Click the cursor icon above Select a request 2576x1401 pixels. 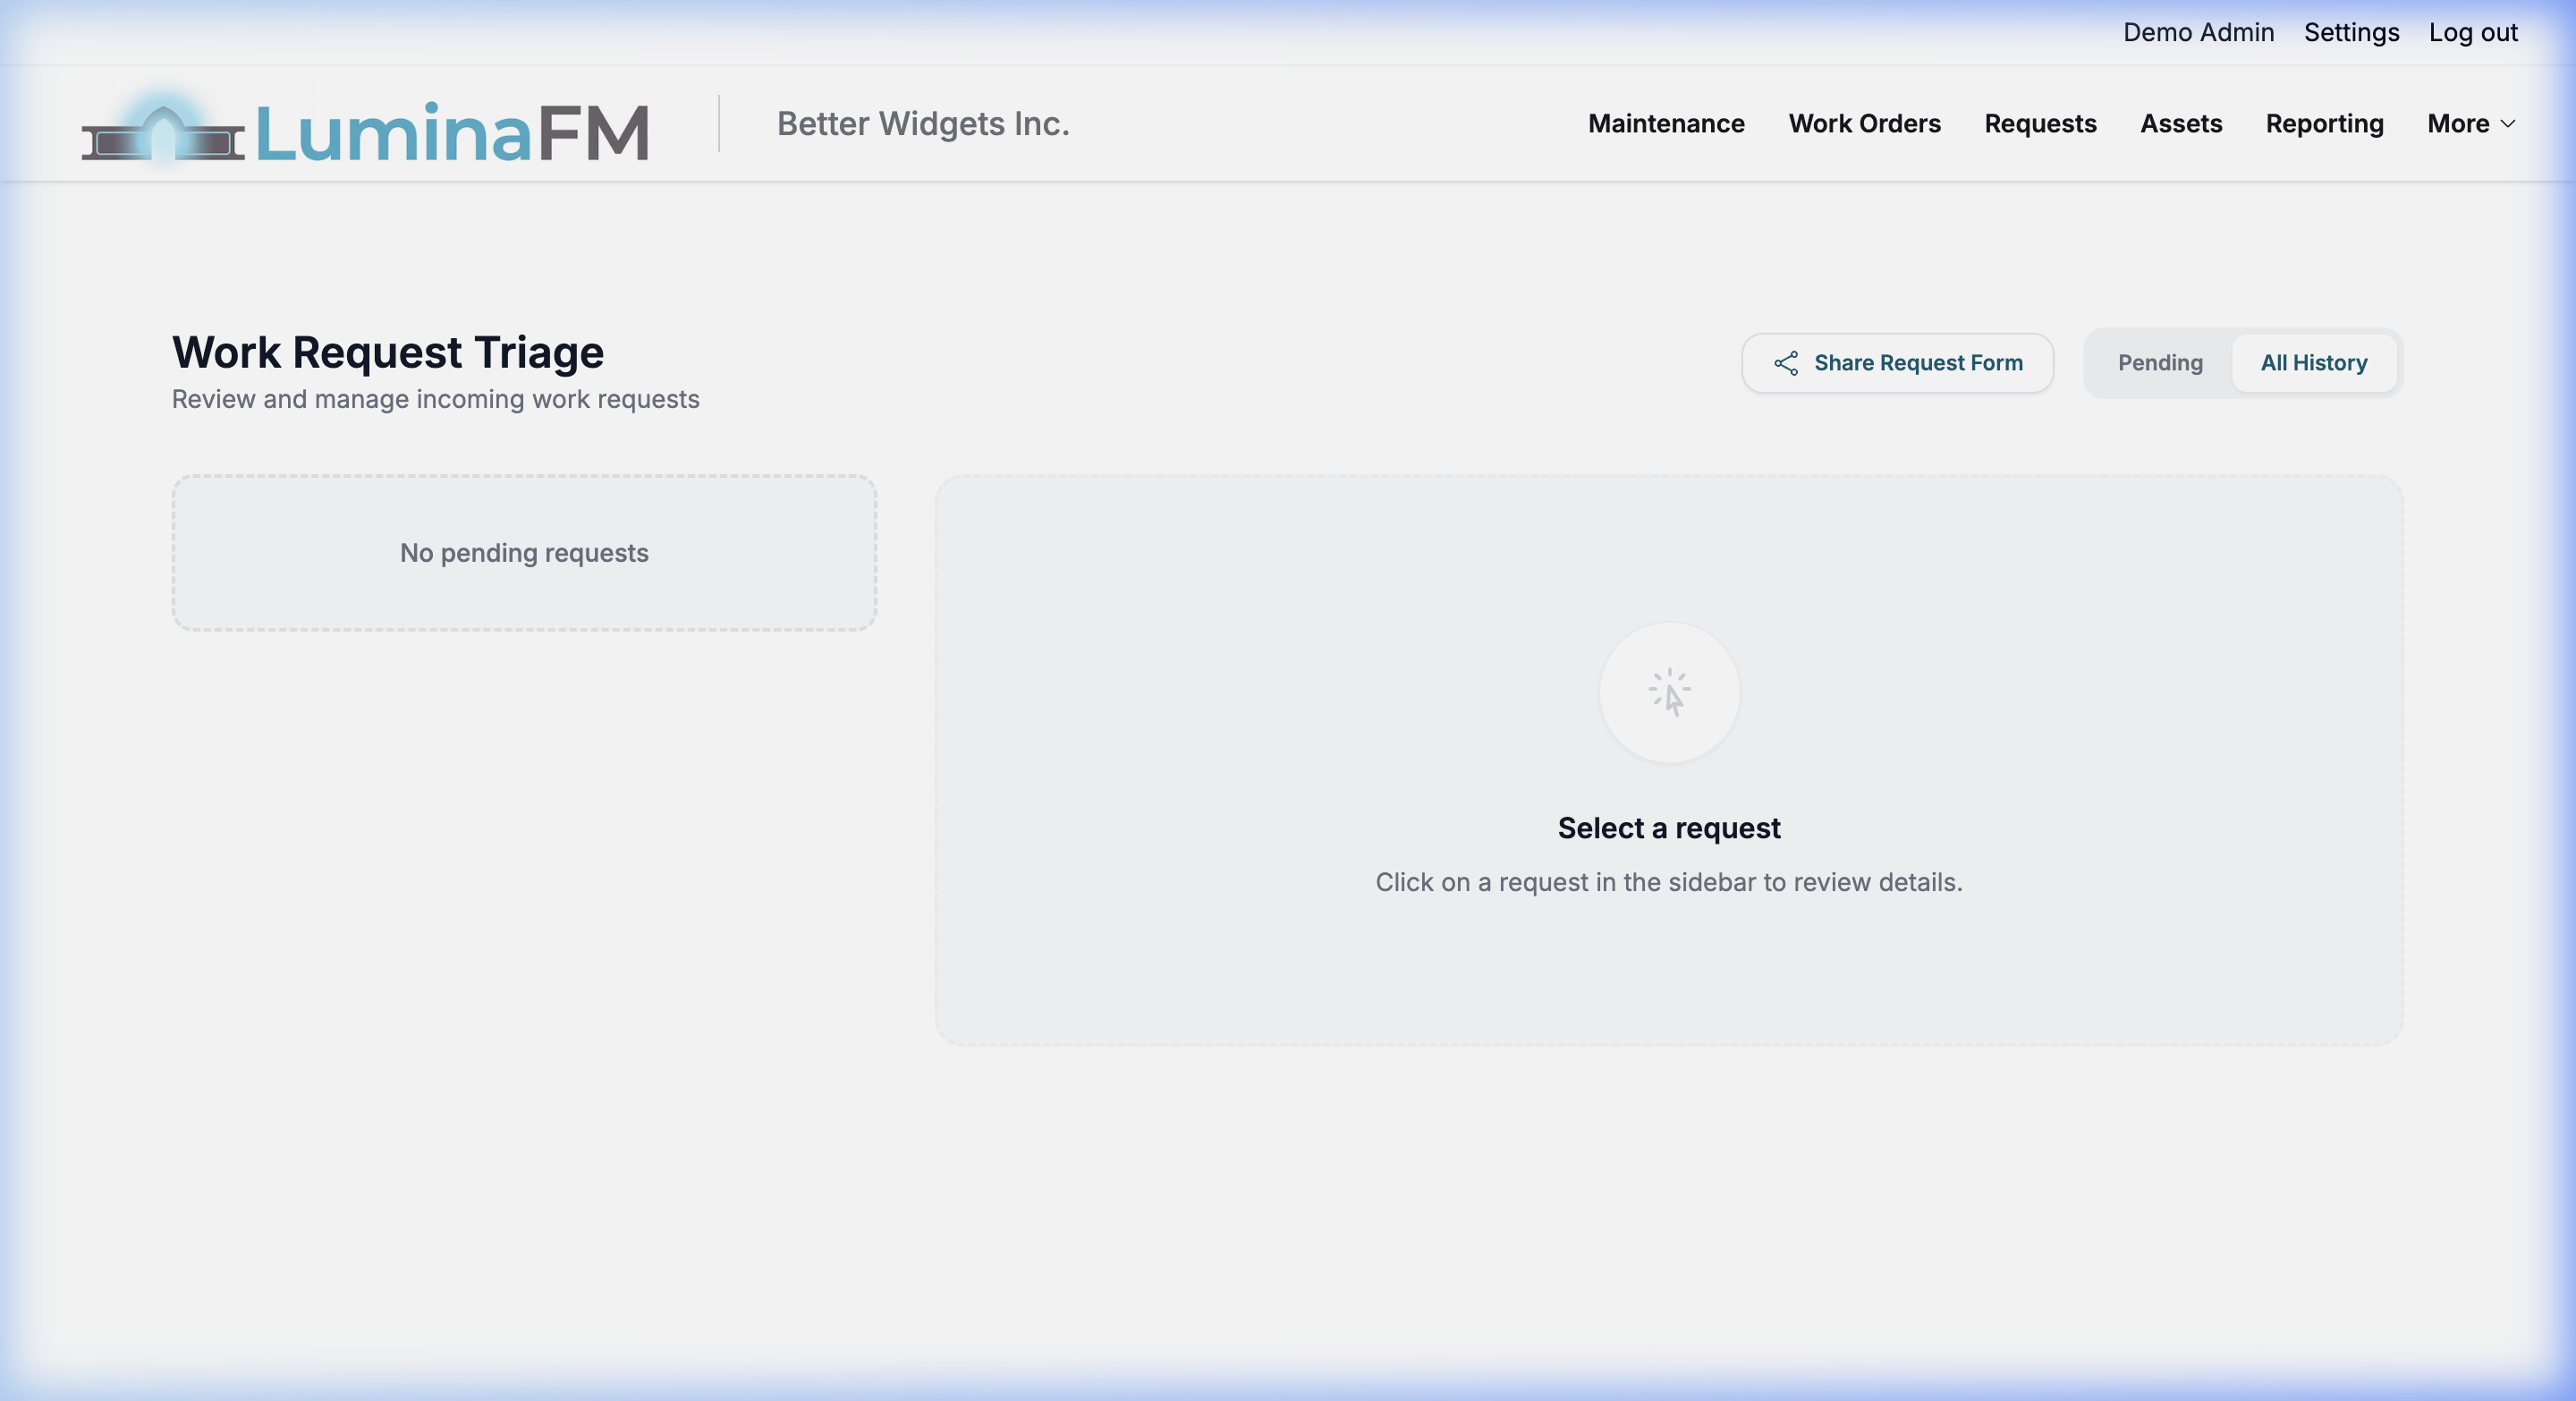[x=1669, y=692]
